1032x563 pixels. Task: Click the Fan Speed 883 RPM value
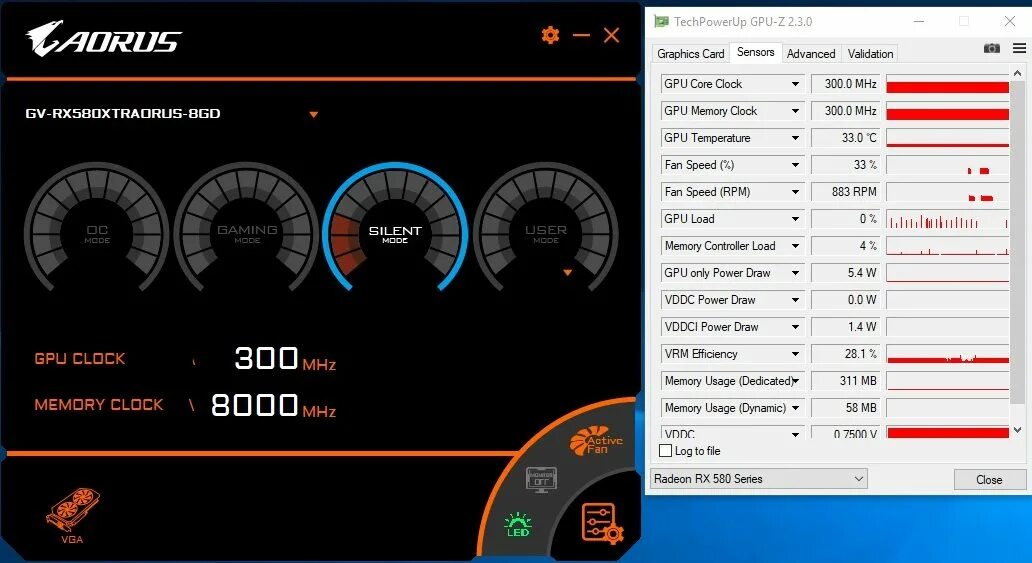coord(846,192)
